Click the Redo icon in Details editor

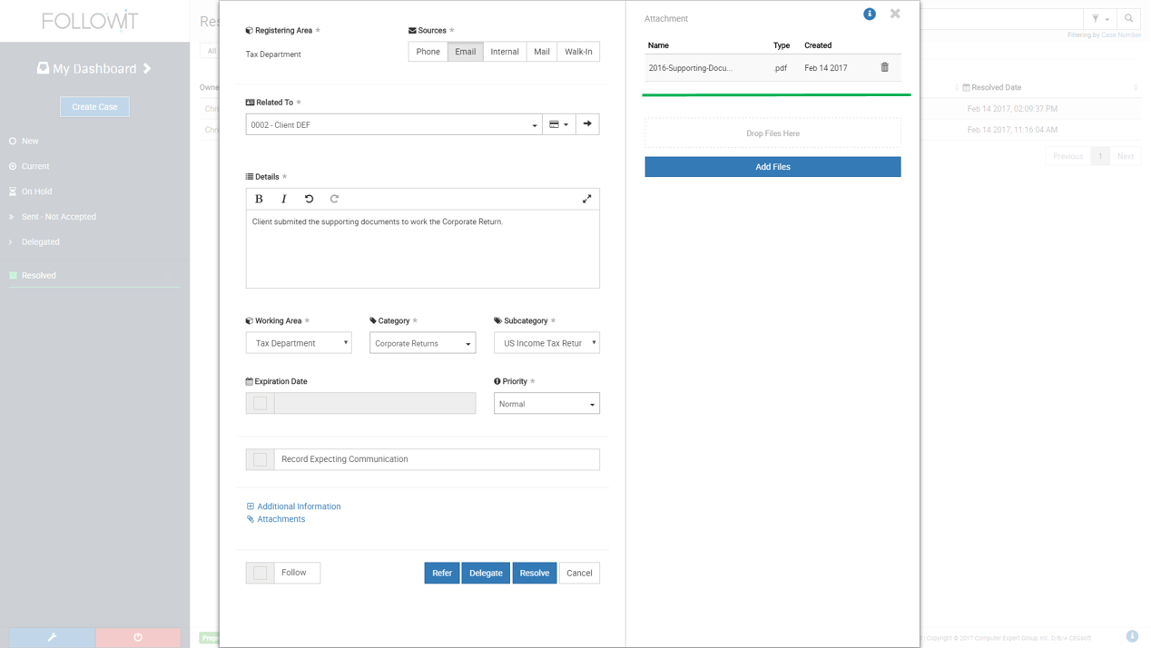(334, 199)
